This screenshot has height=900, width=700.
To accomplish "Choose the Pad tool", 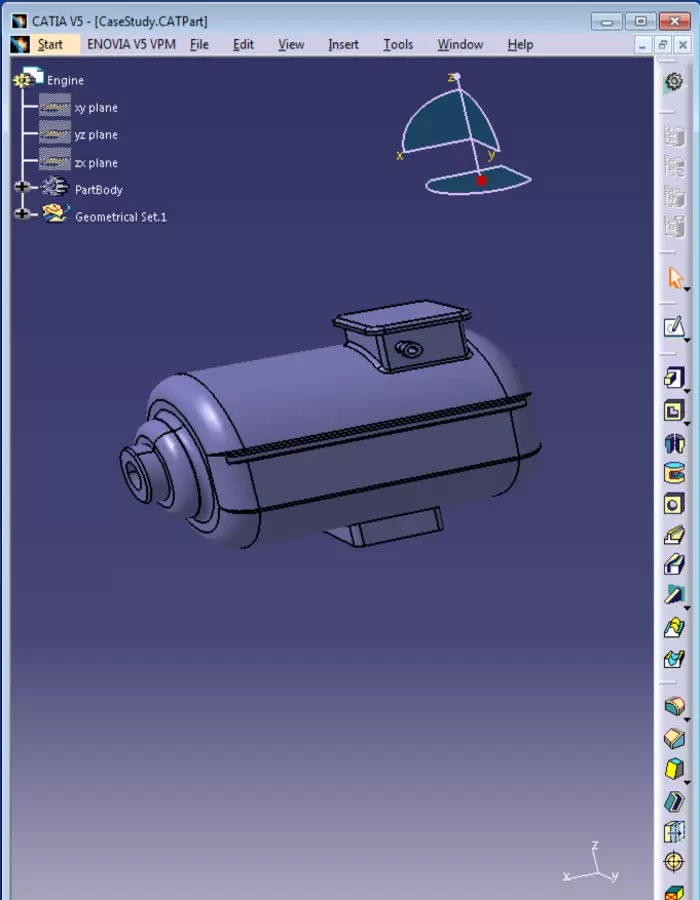I will 674,378.
